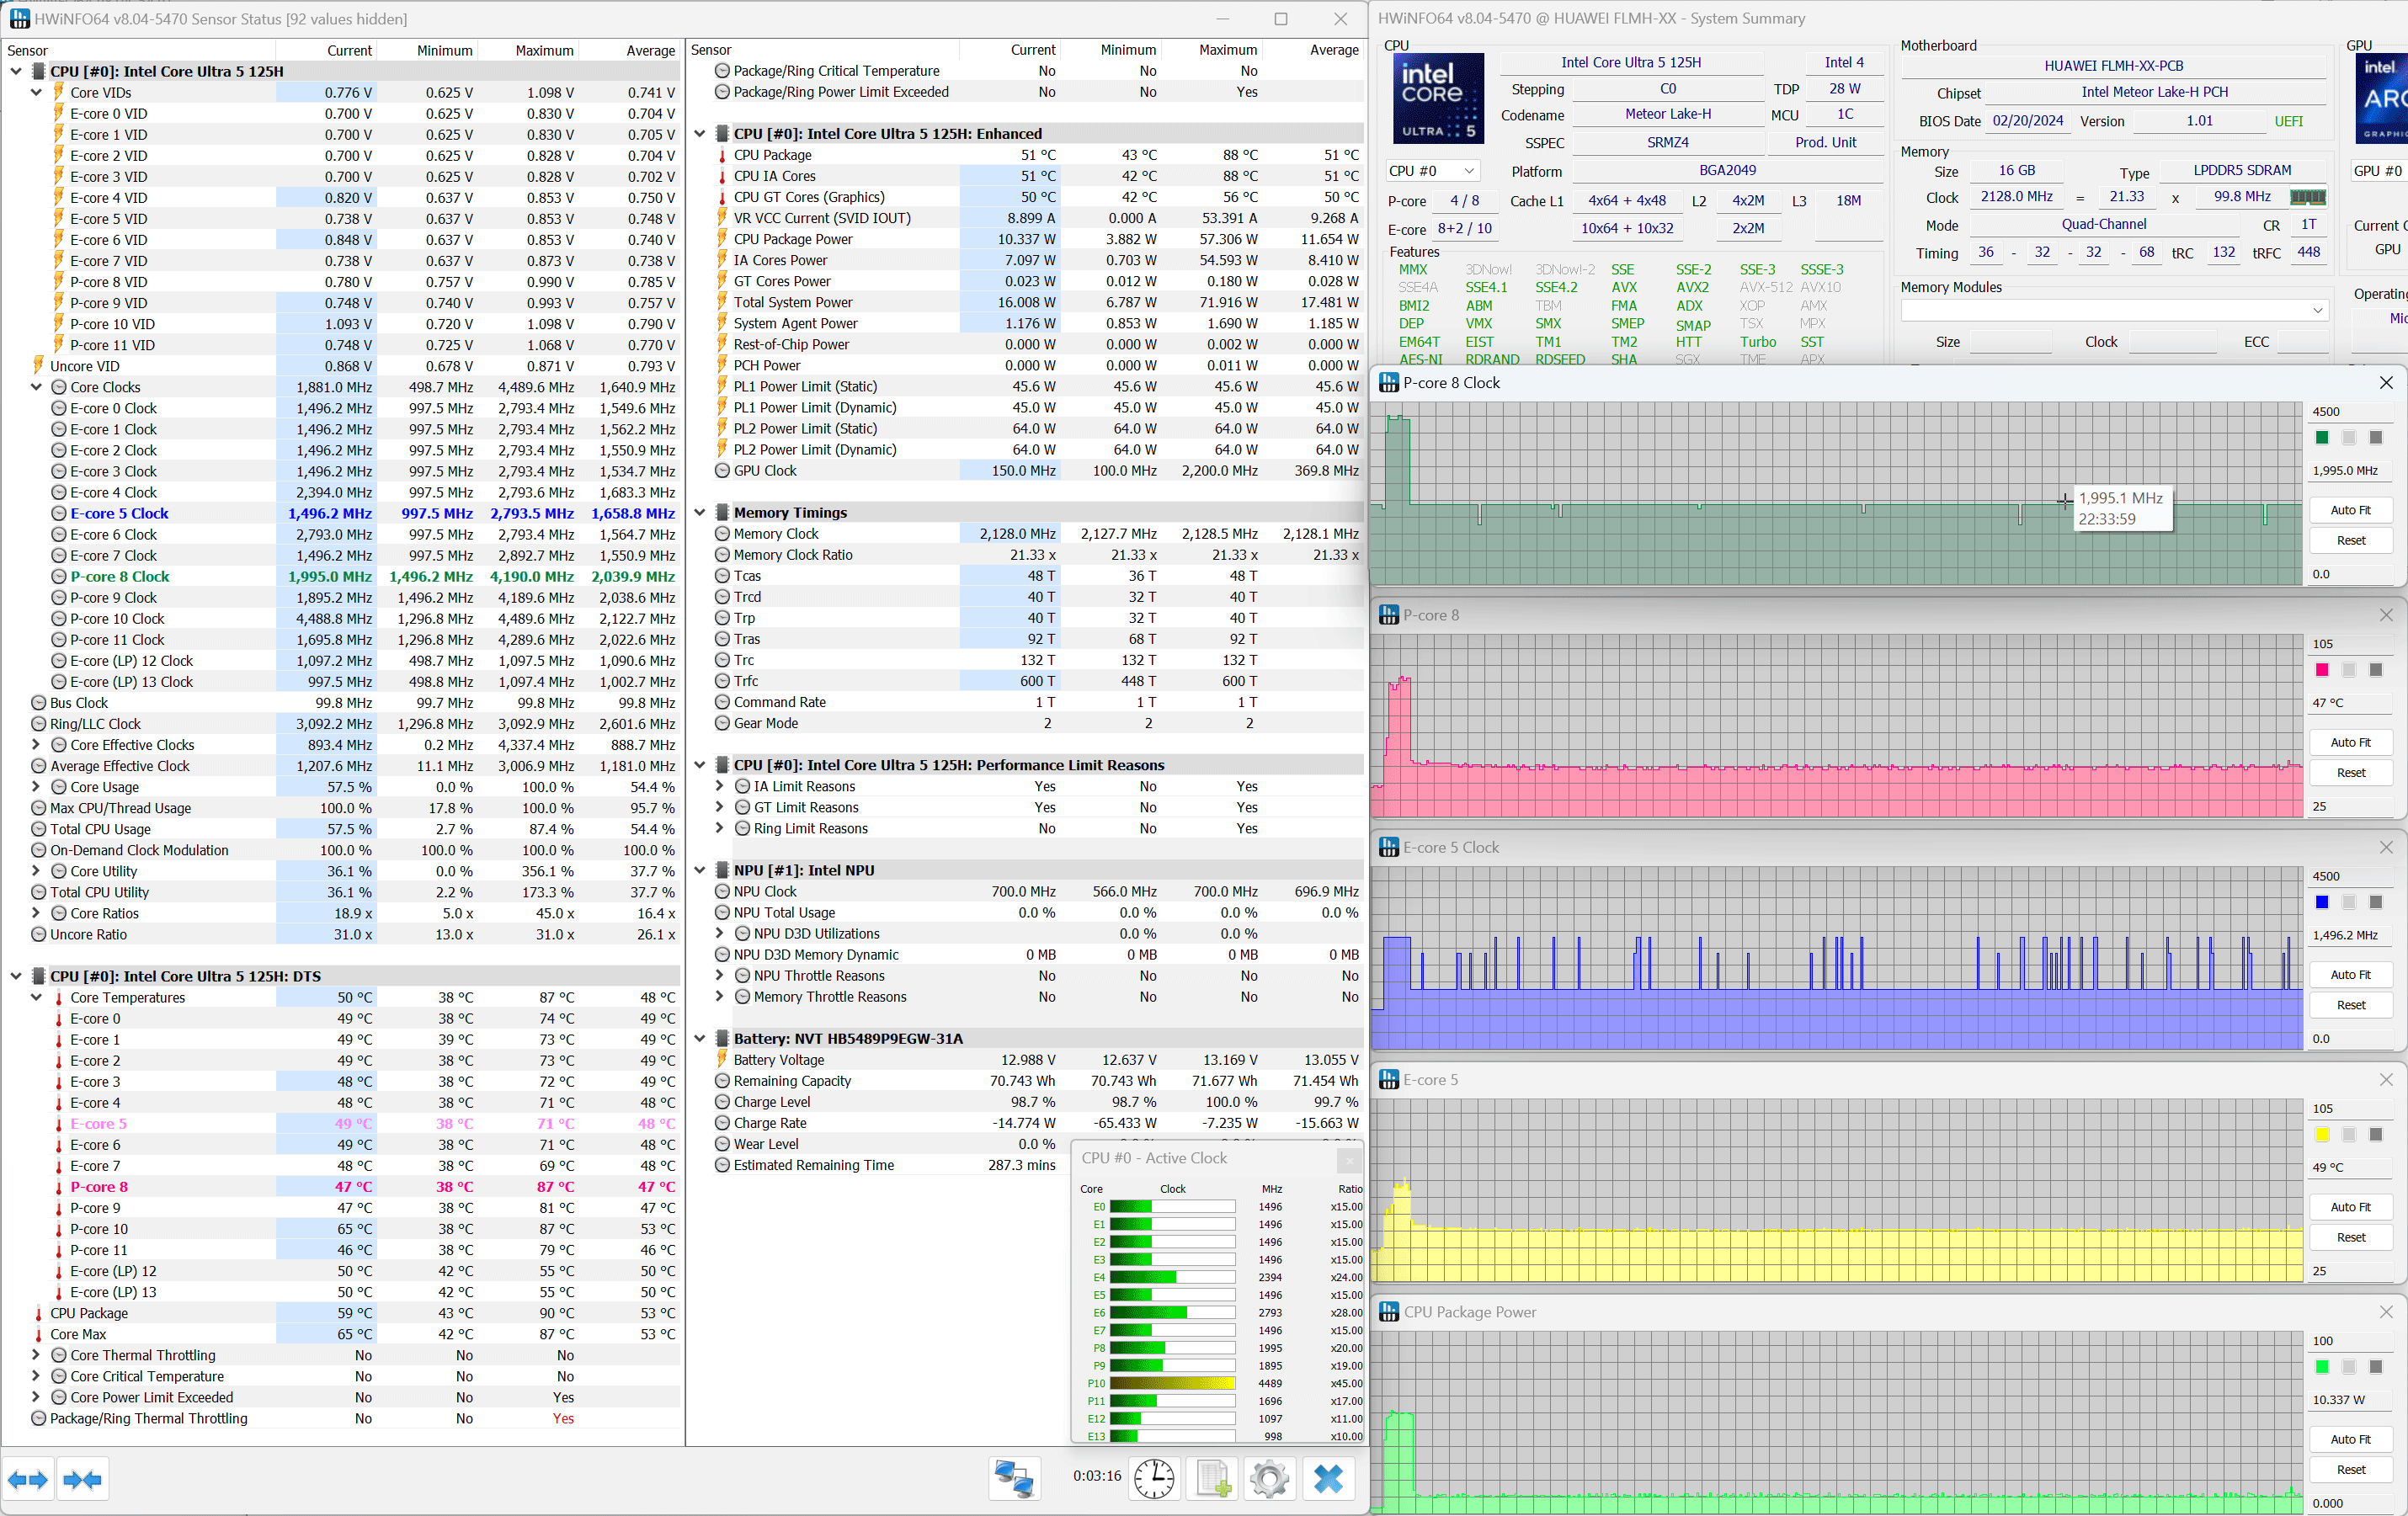Close the E-core 5 Clock graph
Screen dimensions: 2408x1516
click(2386, 847)
